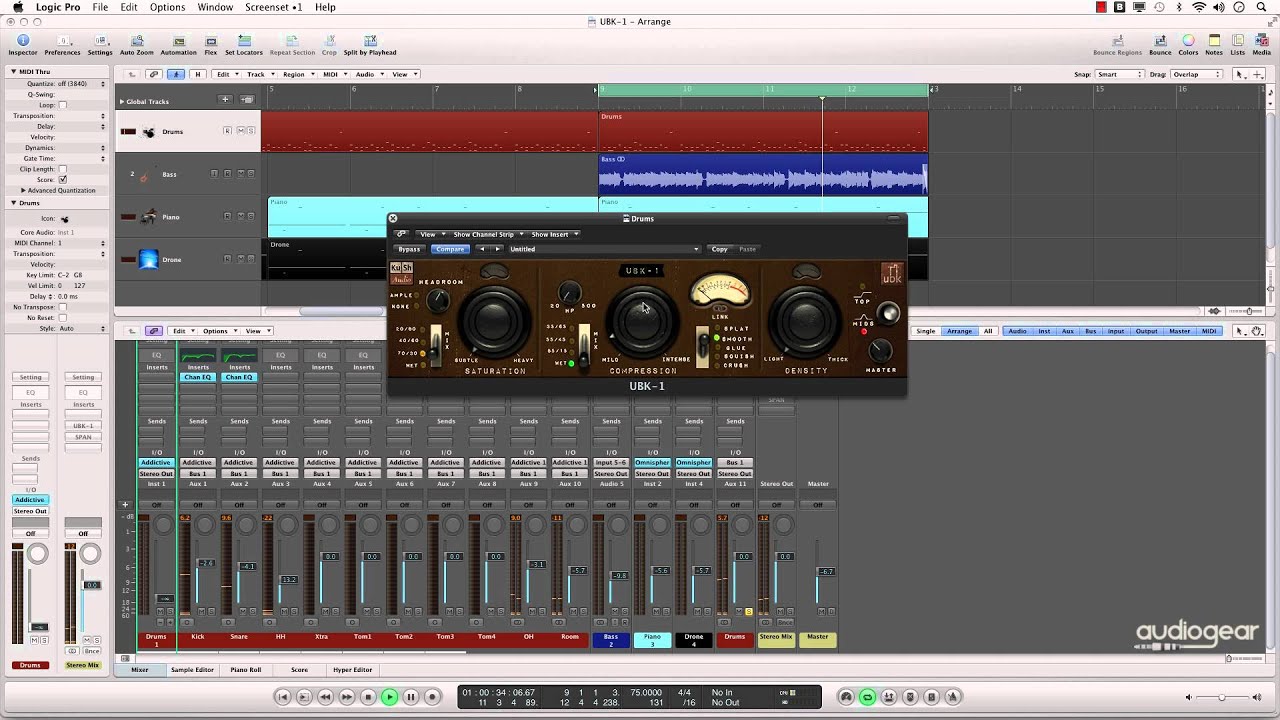Click the add track plus button
The image size is (1280, 720).
(225, 100)
